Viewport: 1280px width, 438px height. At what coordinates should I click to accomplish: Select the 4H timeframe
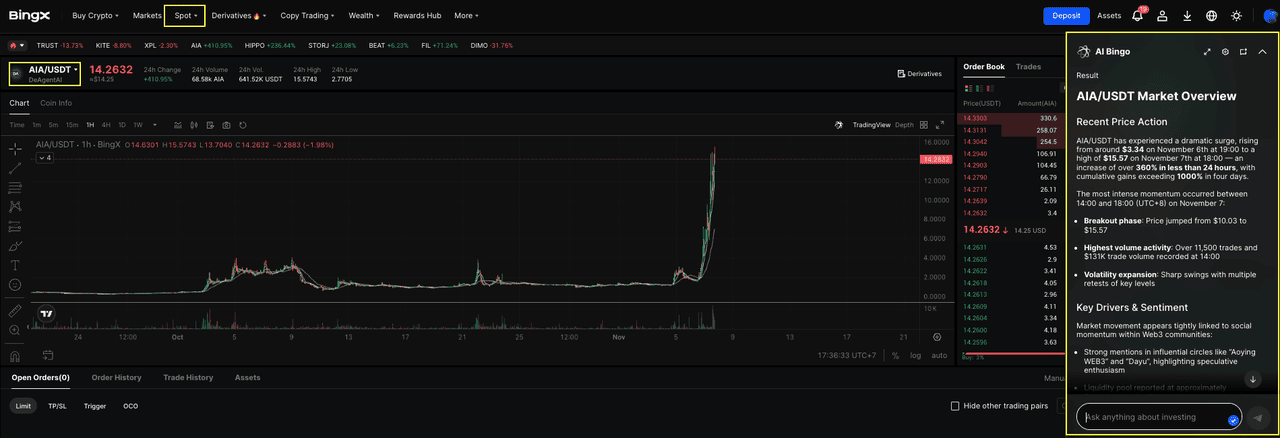(x=106, y=125)
